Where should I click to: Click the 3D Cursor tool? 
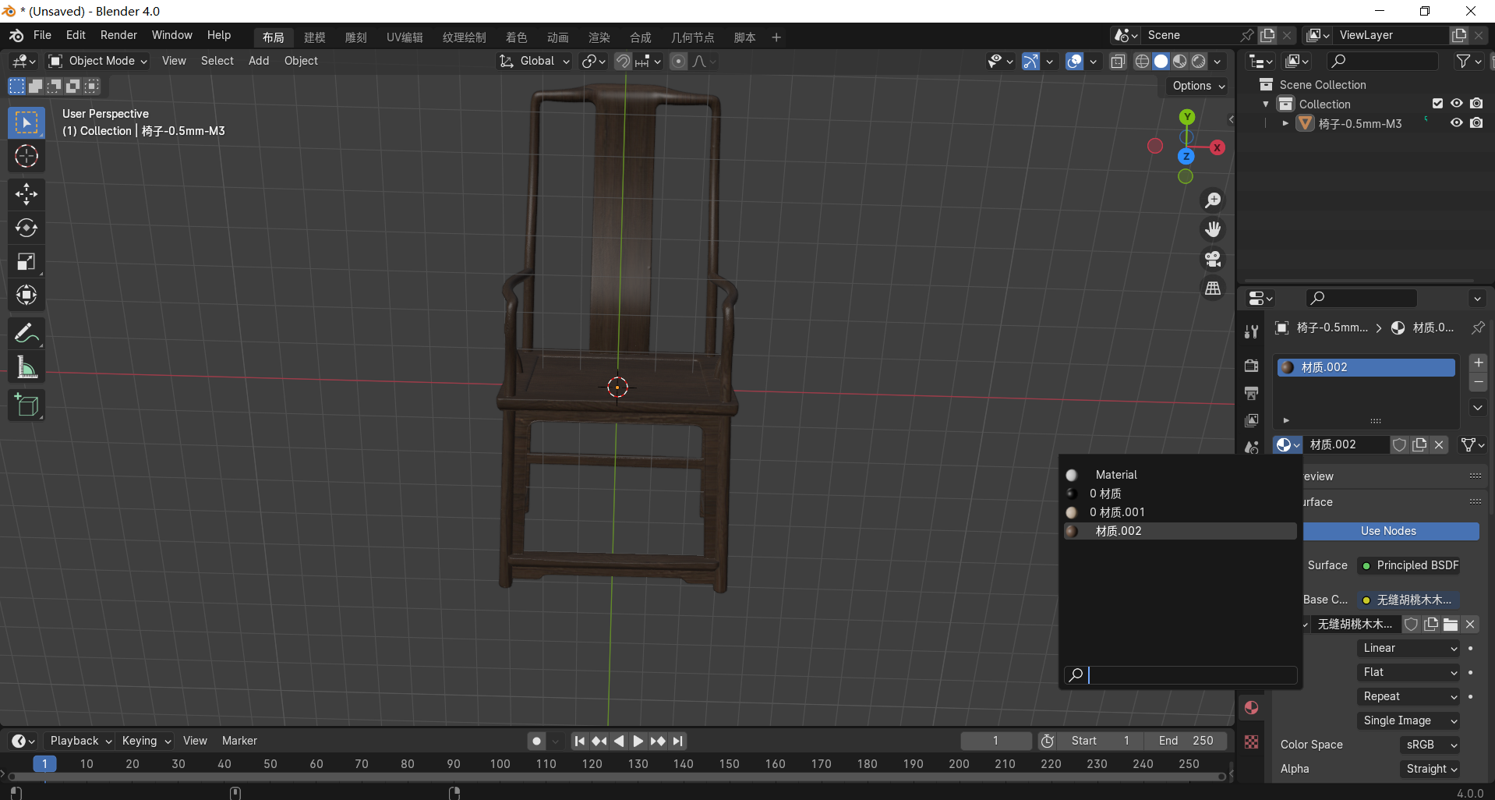point(26,156)
